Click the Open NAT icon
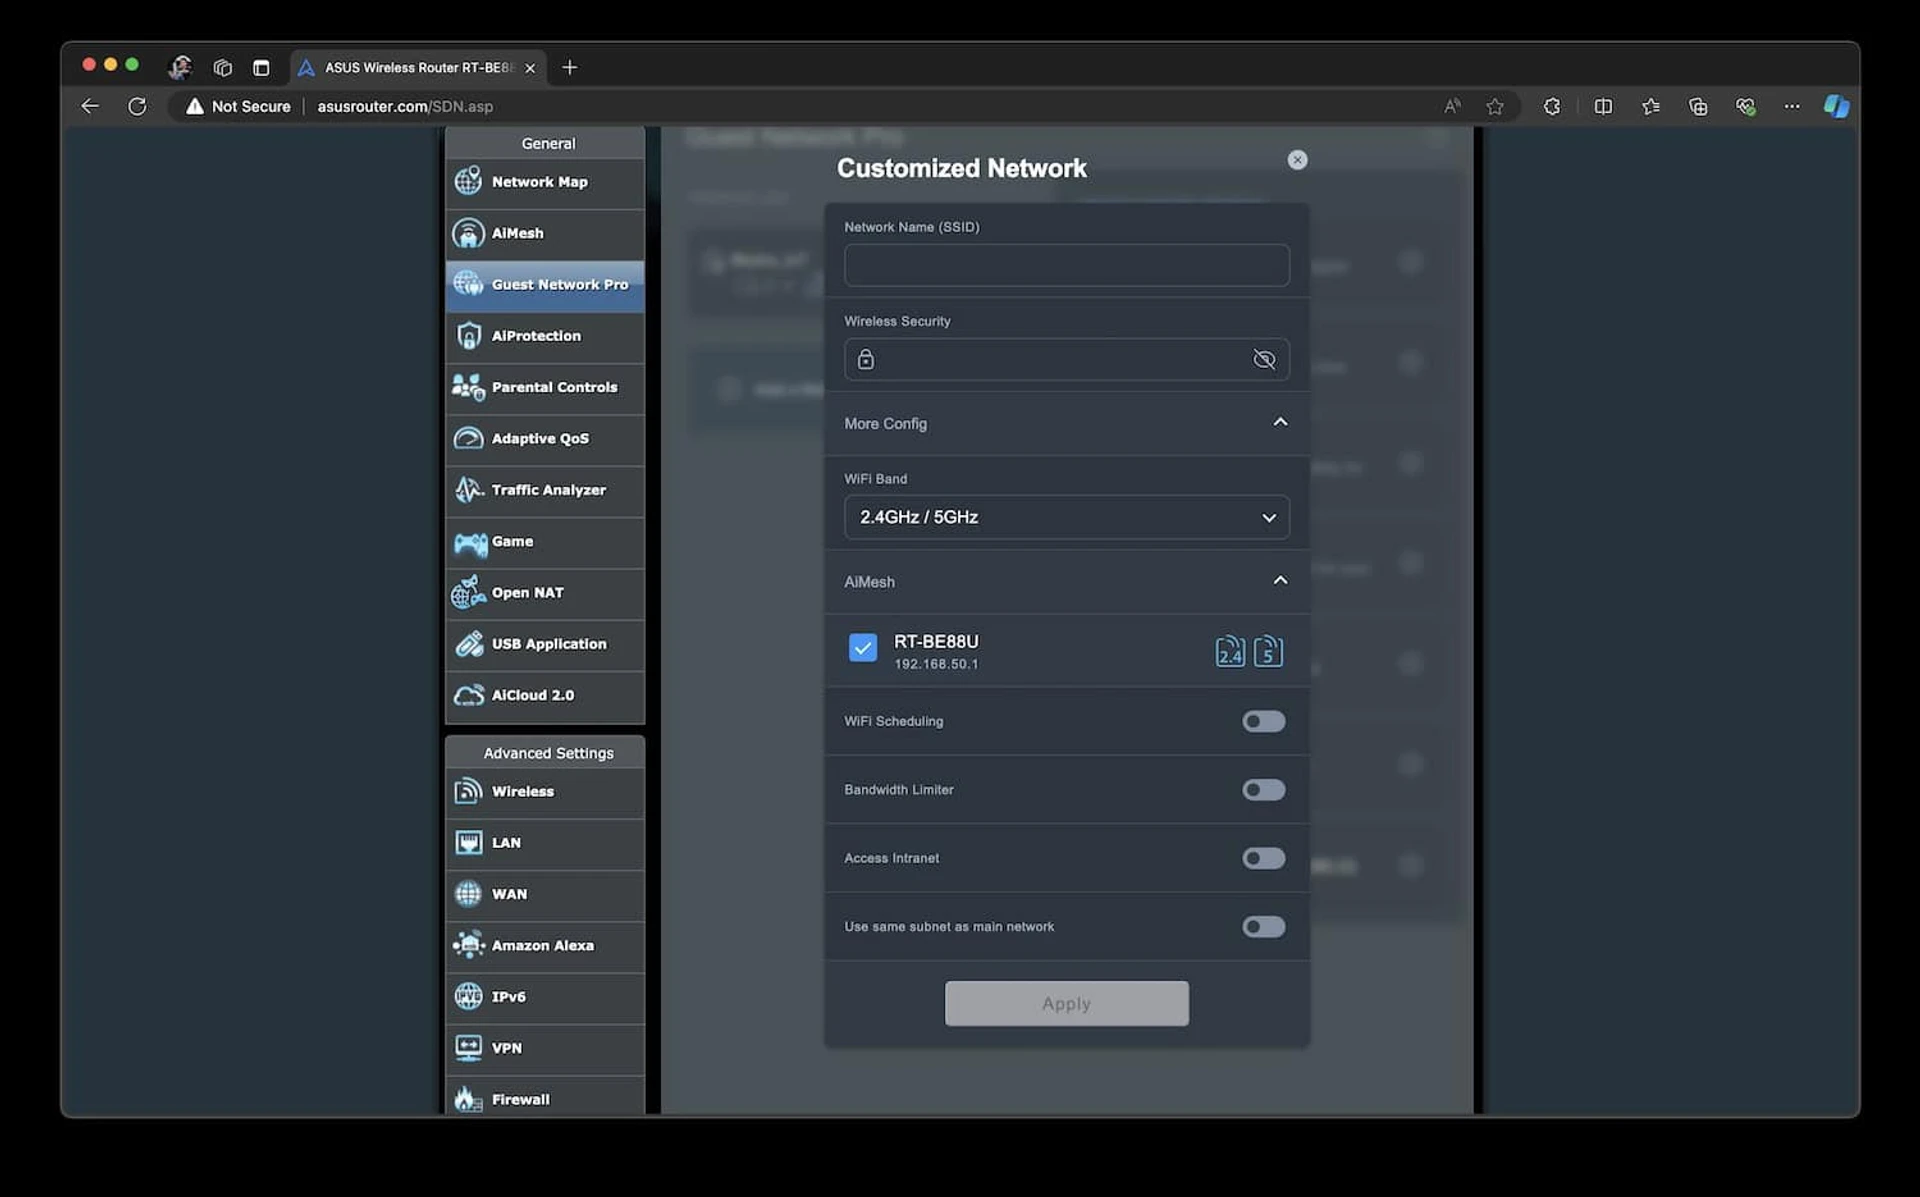The width and height of the screenshot is (1920, 1197). (x=468, y=592)
